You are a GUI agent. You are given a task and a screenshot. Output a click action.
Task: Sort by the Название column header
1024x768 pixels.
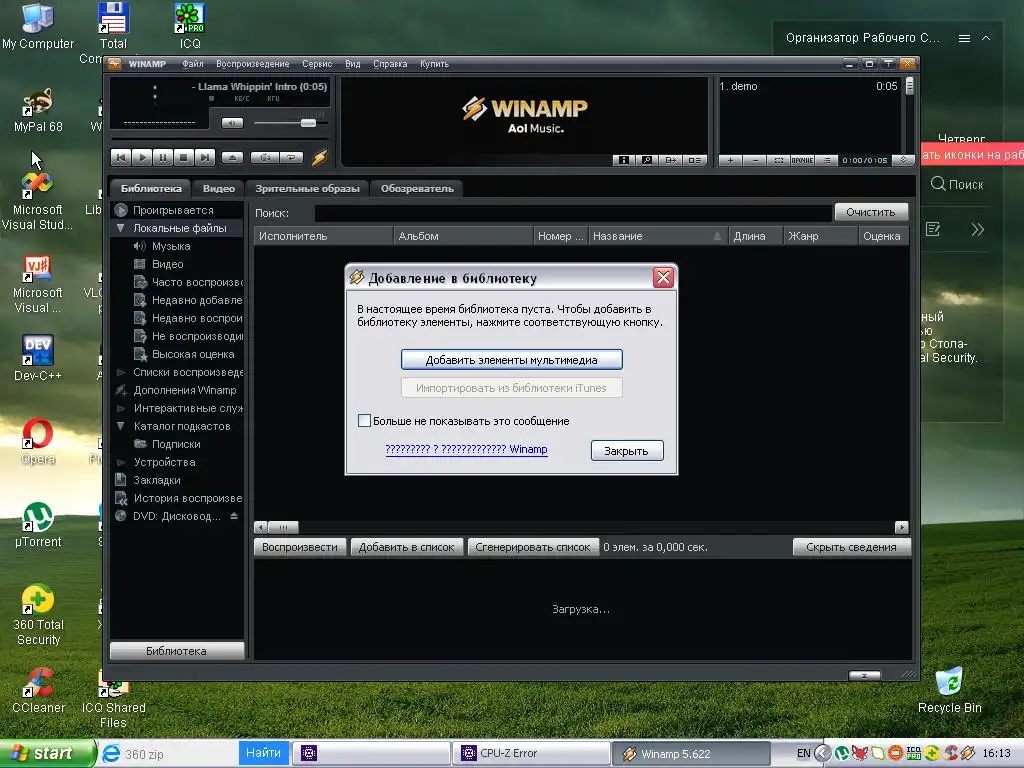coord(658,236)
